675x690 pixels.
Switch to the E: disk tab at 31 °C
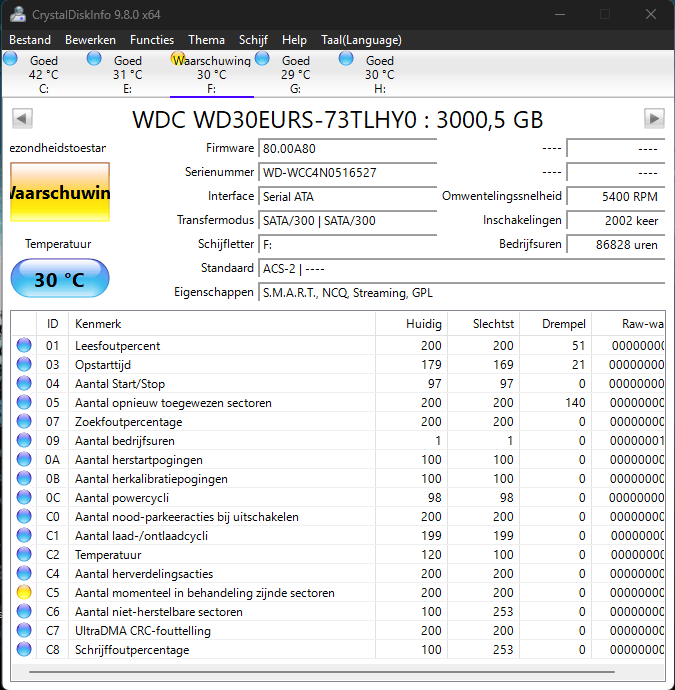click(128, 74)
